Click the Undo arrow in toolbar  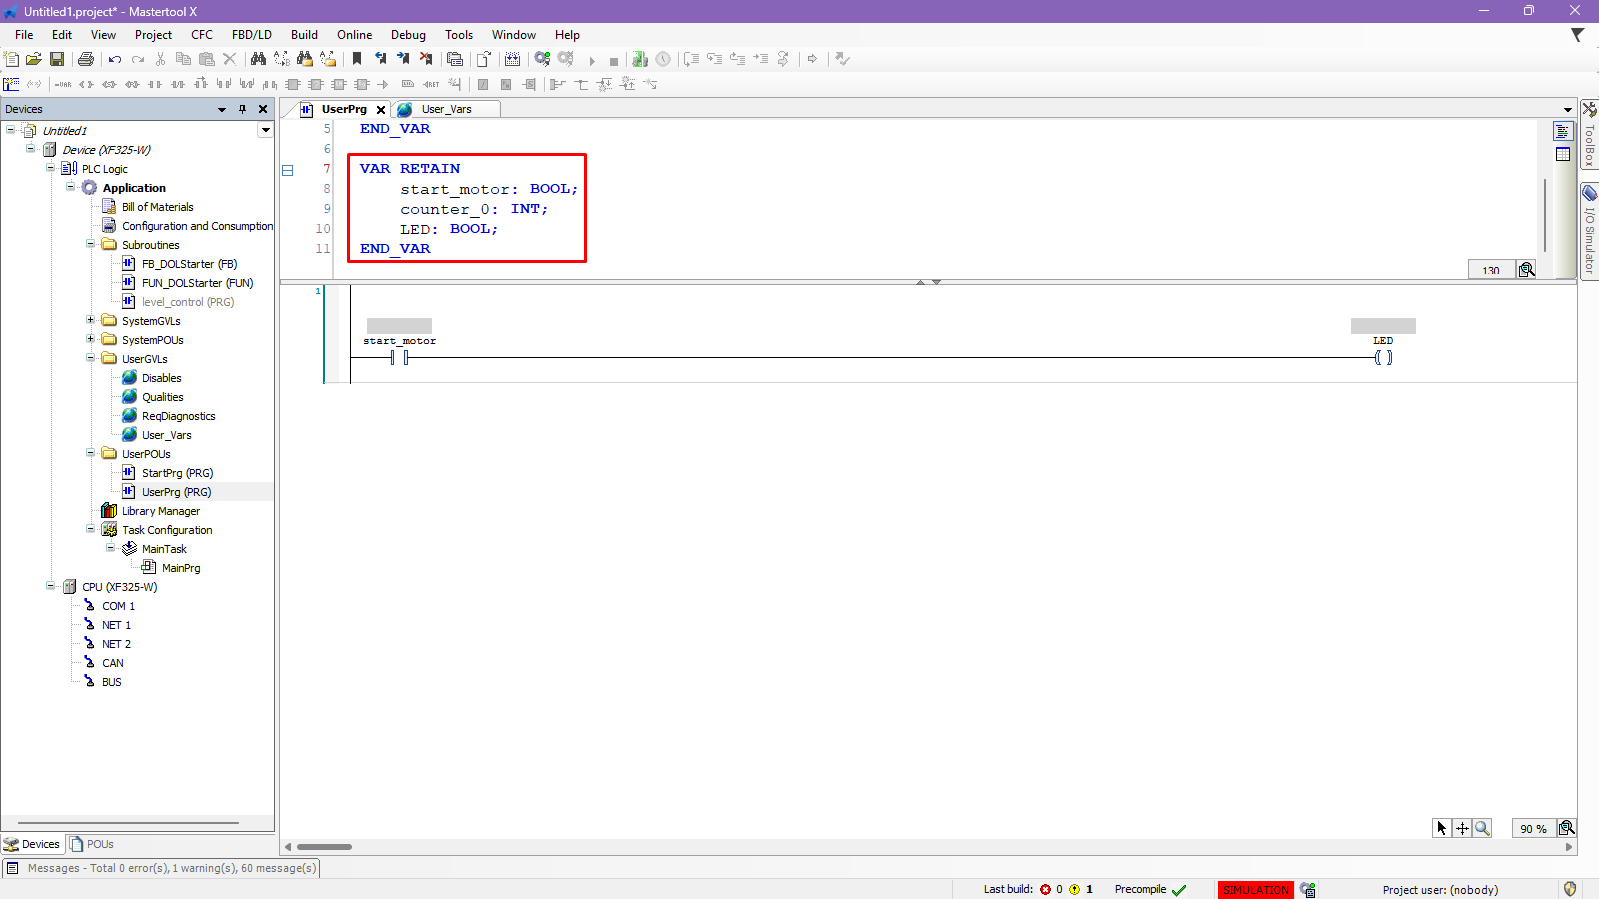[115, 59]
